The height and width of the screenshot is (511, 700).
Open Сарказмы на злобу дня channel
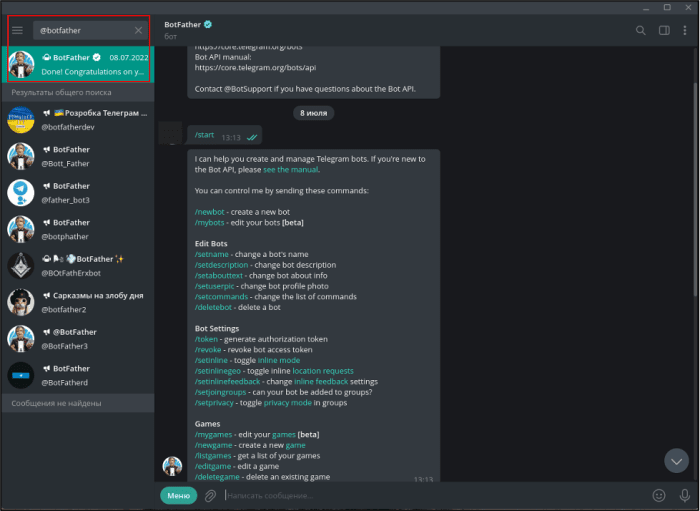pyautogui.click(x=78, y=302)
